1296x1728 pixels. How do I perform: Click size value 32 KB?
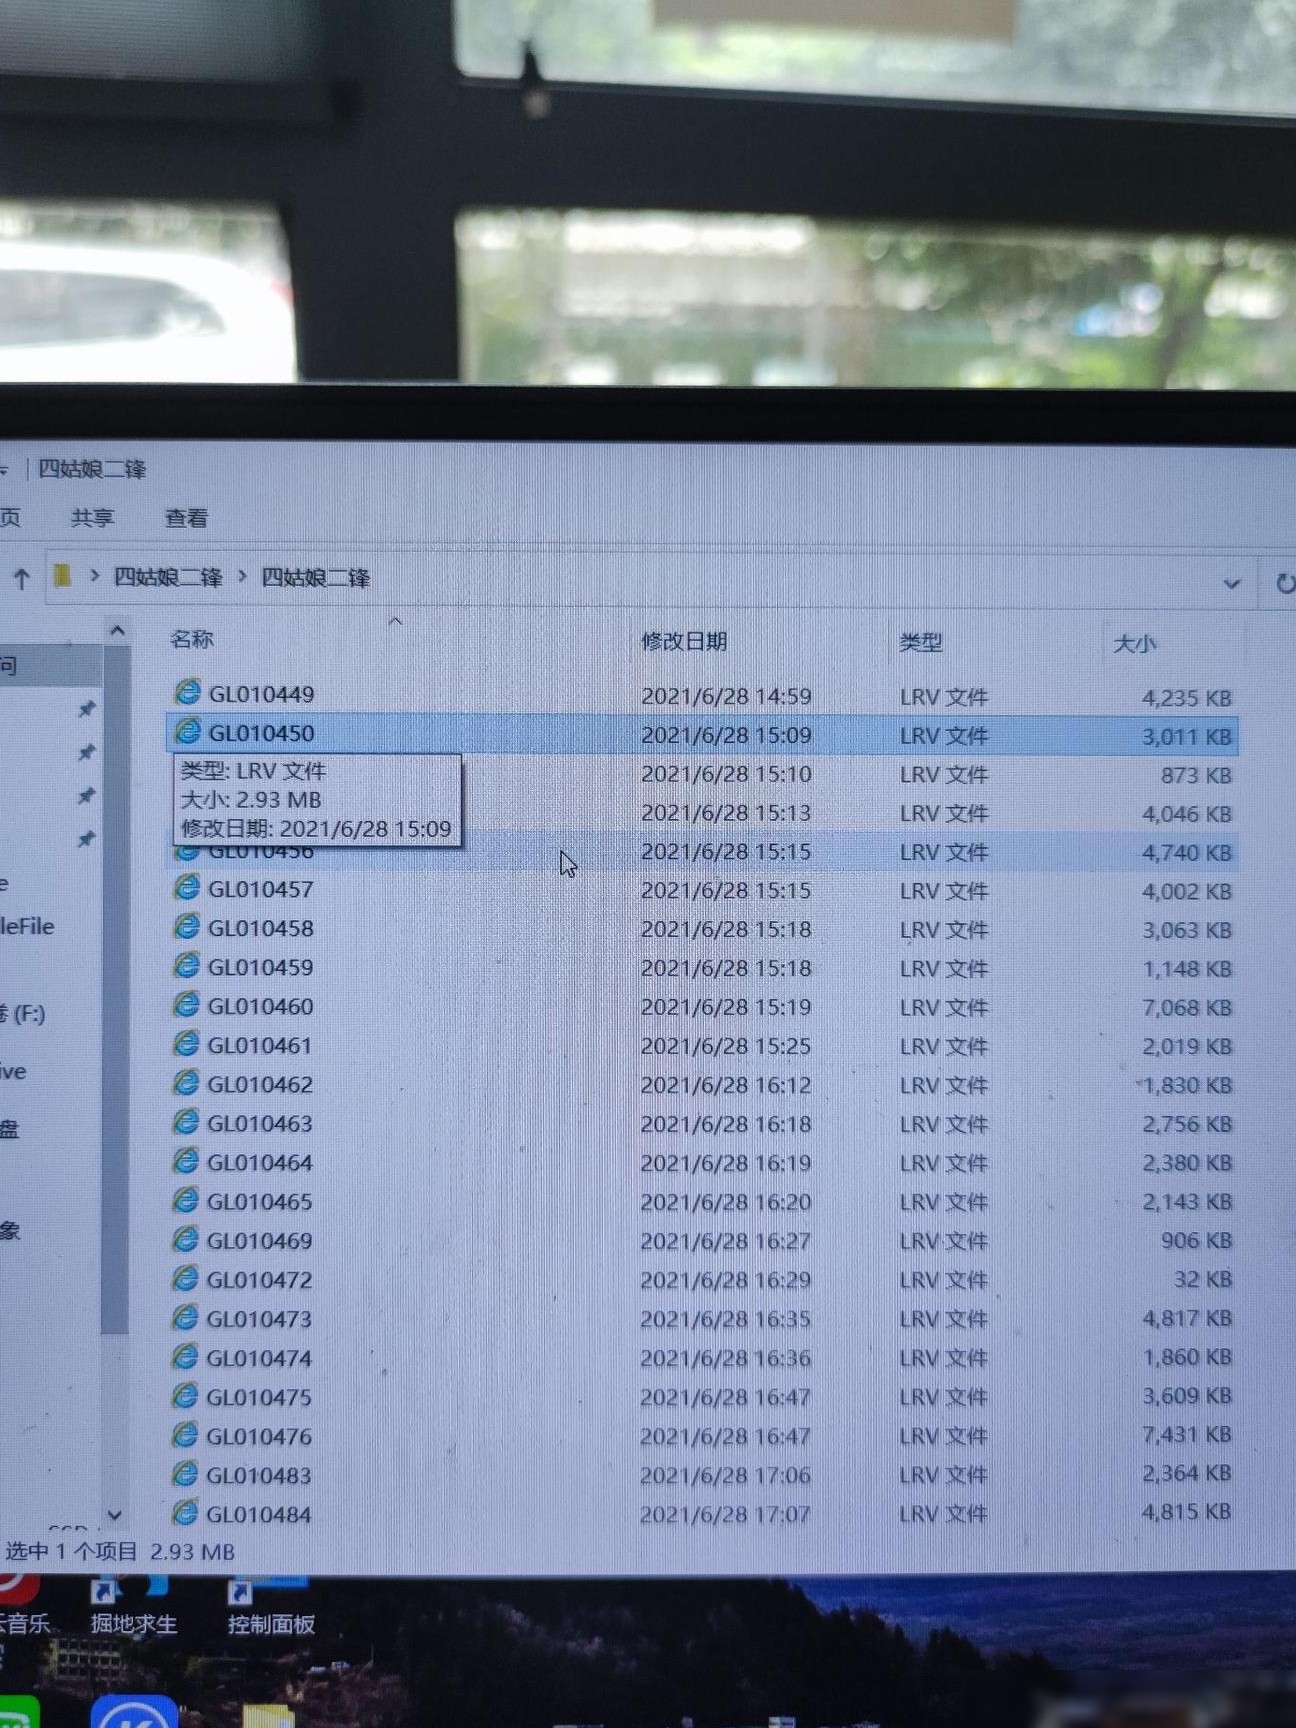pos(1203,1279)
